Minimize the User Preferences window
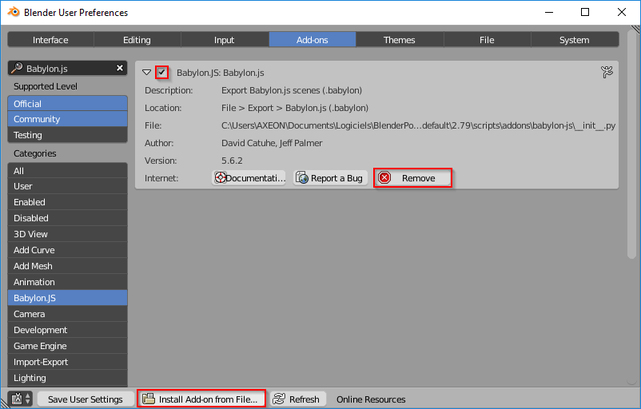The height and width of the screenshot is (409, 641). point(549,12)
